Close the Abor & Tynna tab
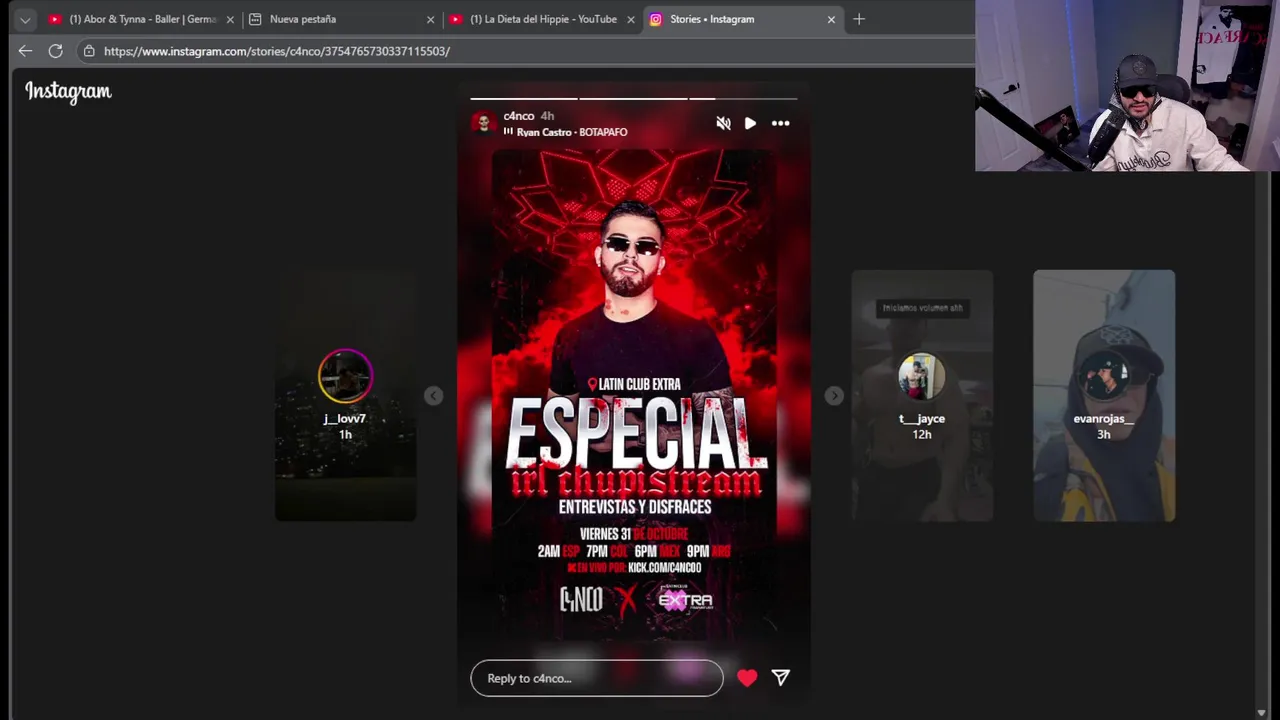This screenshot has width=1280, height=720. (x=230, y=19)
